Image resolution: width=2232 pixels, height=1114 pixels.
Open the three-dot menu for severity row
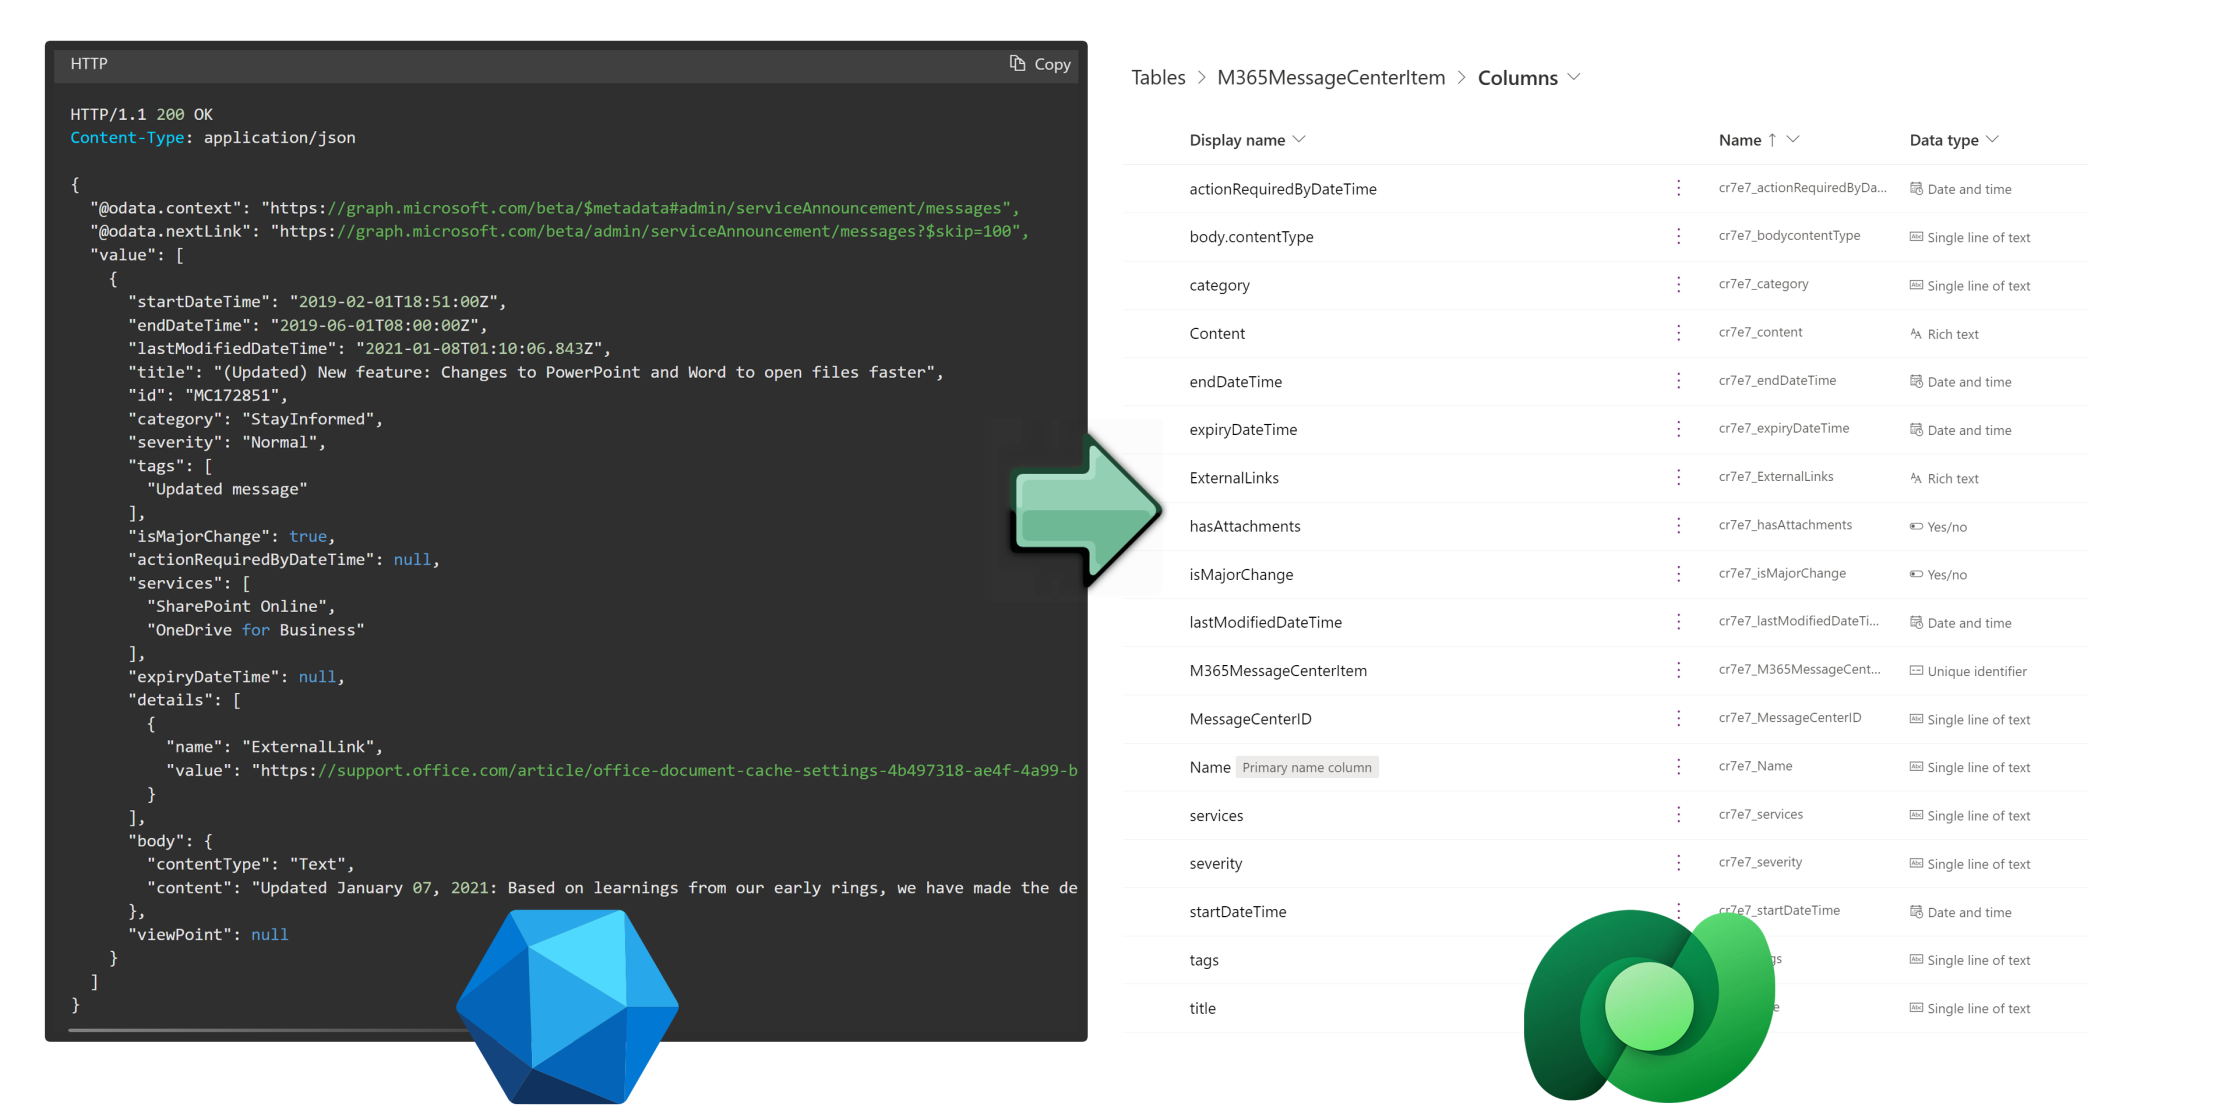pos(1678,863)
